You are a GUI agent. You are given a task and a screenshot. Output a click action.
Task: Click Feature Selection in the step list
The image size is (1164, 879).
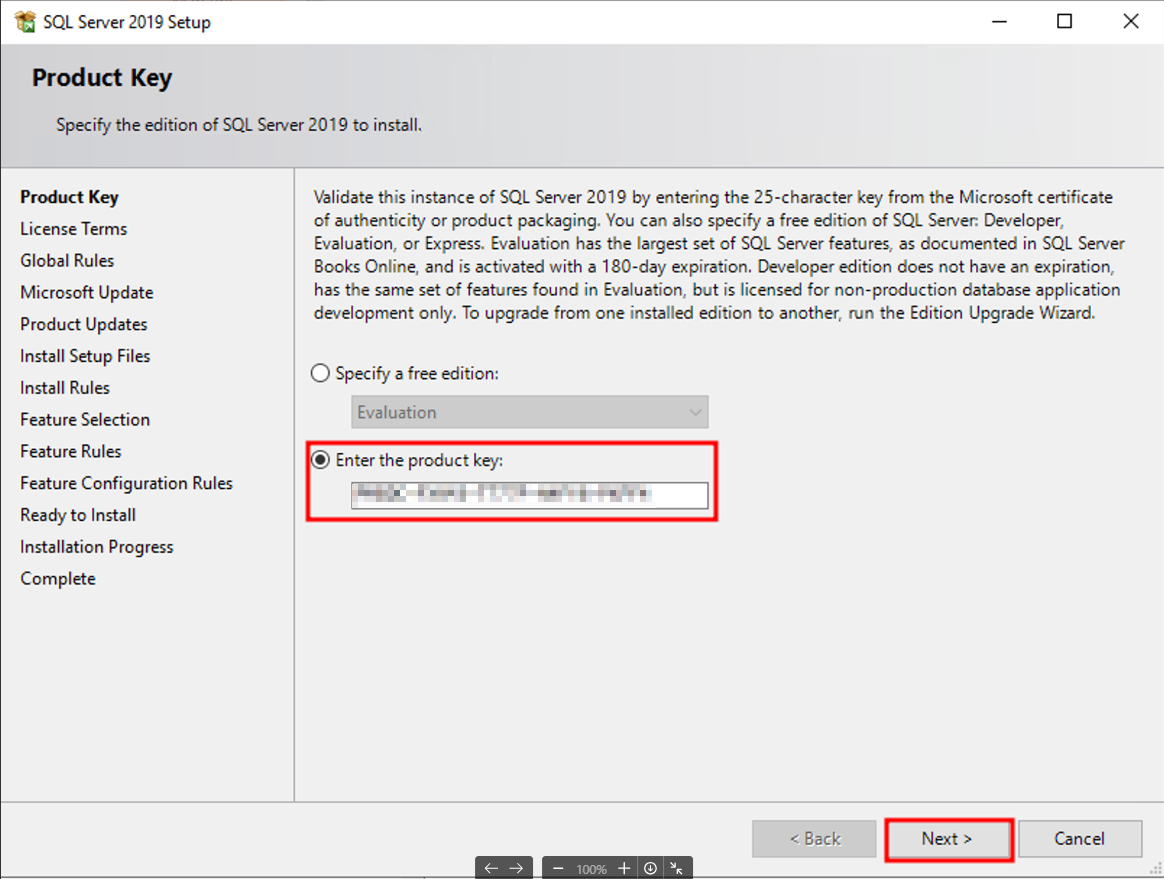point(85,419)
